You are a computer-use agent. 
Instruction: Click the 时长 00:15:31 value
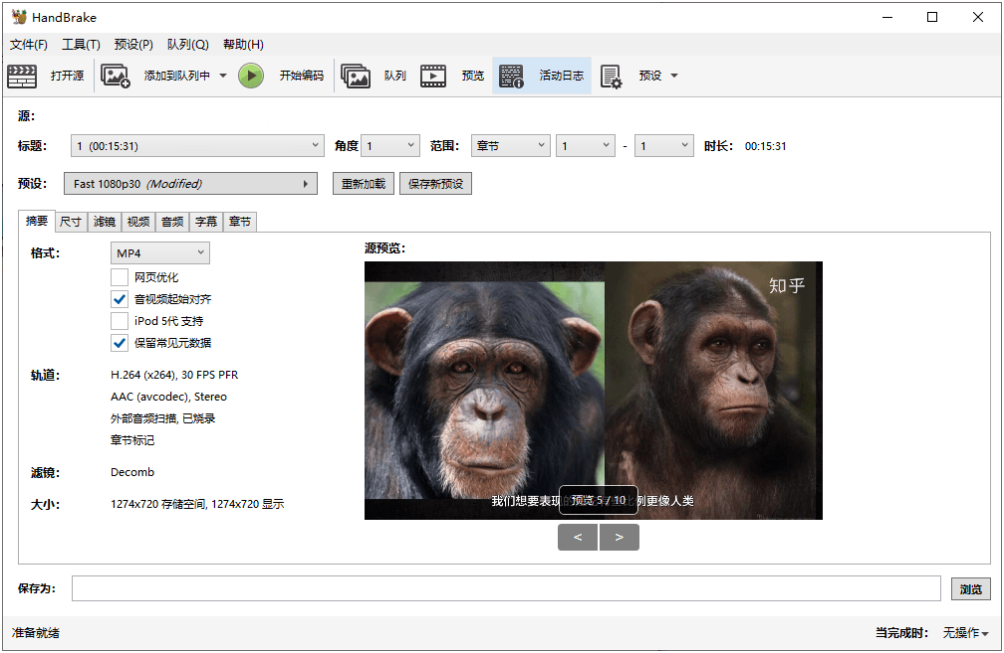765,146
